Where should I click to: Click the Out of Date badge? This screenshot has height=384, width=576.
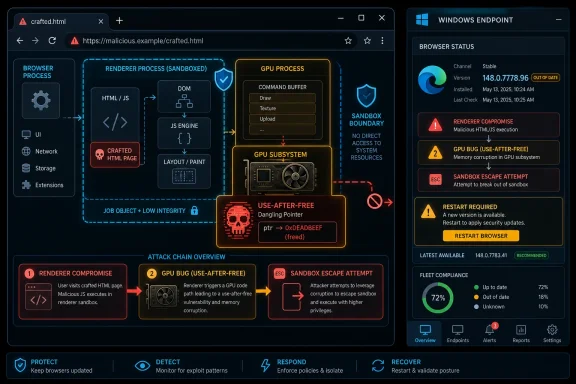point(546,78)
